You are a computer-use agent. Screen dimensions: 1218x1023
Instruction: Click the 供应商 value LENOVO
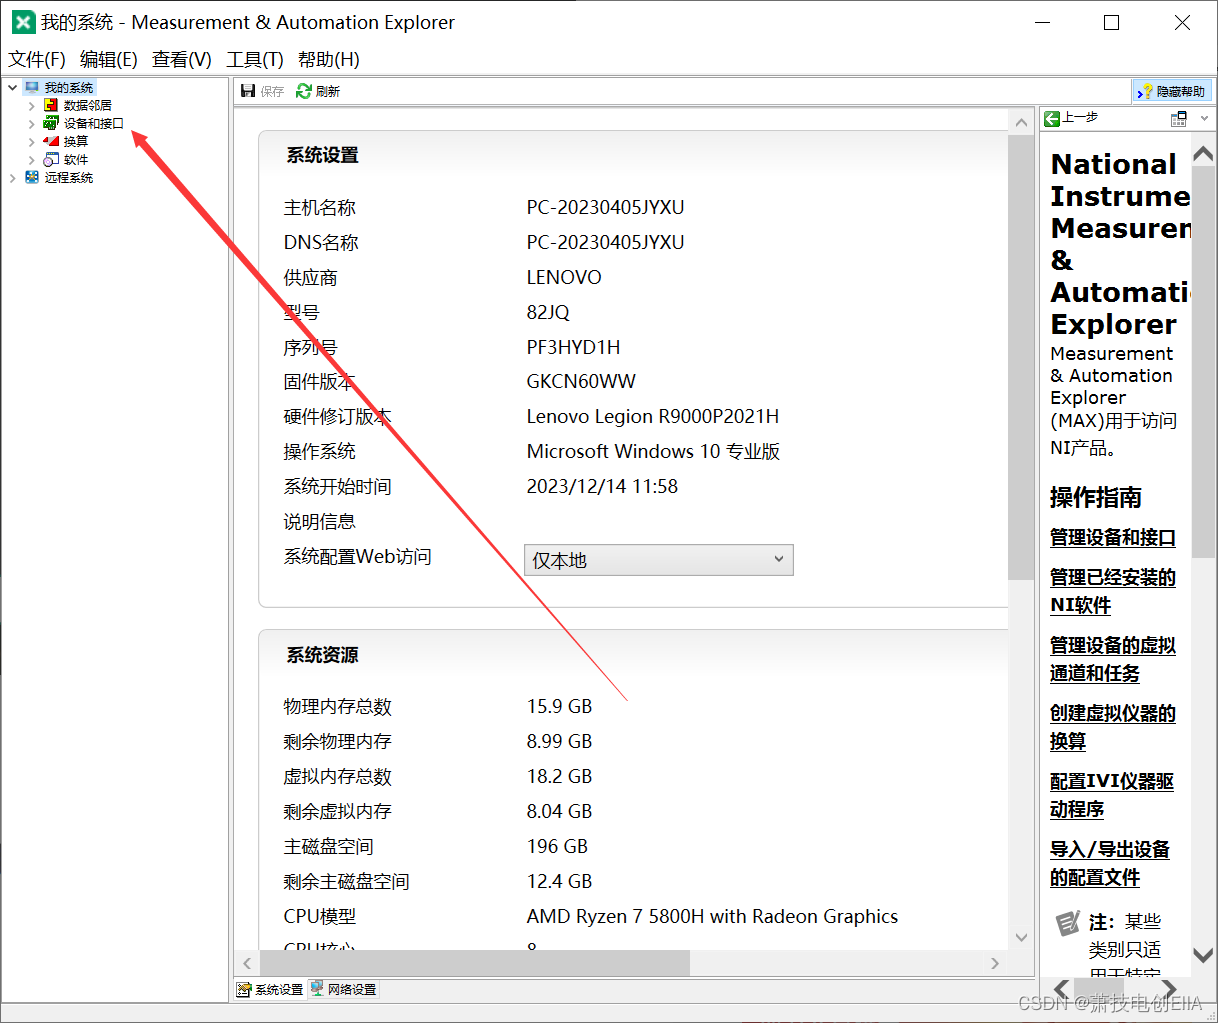[x=564, y=278]
